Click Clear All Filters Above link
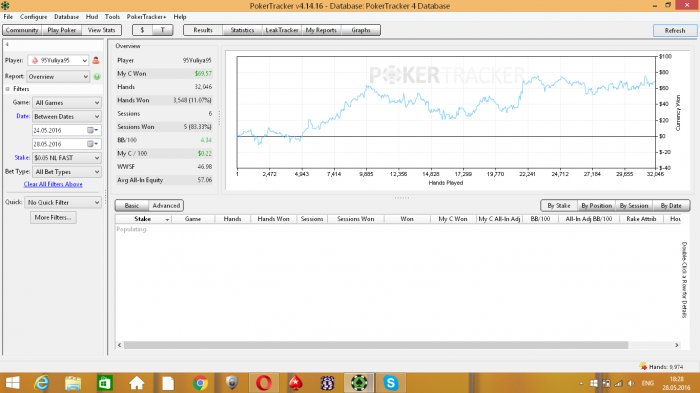The width and height of the screenshot is (700, 393). click(53, 184)
